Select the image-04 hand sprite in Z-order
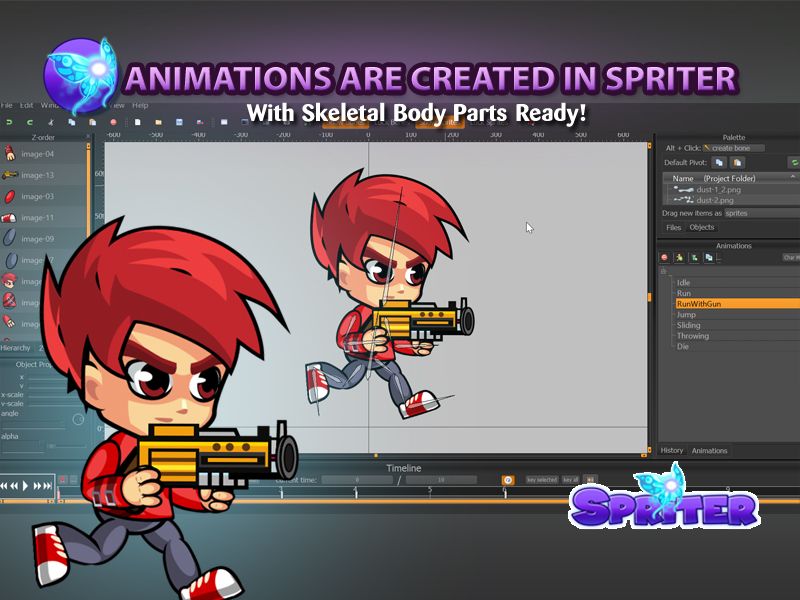The height and width of the screenshot is (600, 800). point(9,153)
